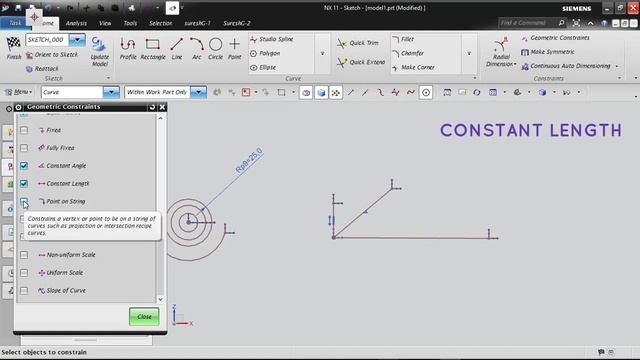Open the dialog settings gear icon

click(x=18, y=107)
